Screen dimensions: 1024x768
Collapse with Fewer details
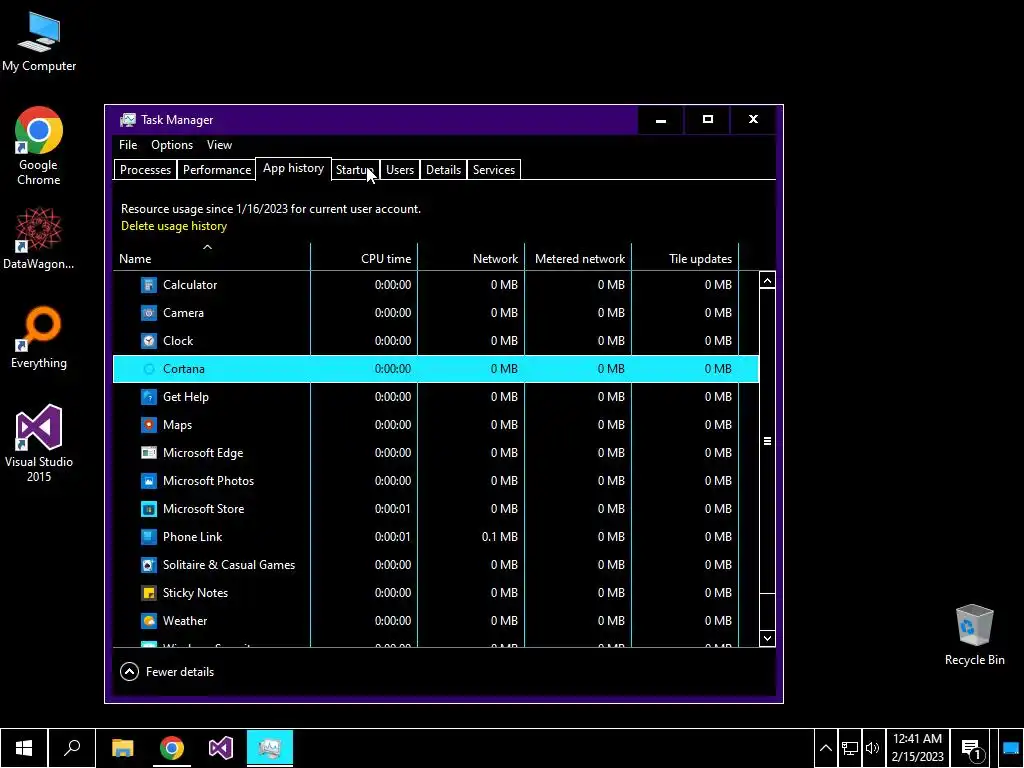167,672
